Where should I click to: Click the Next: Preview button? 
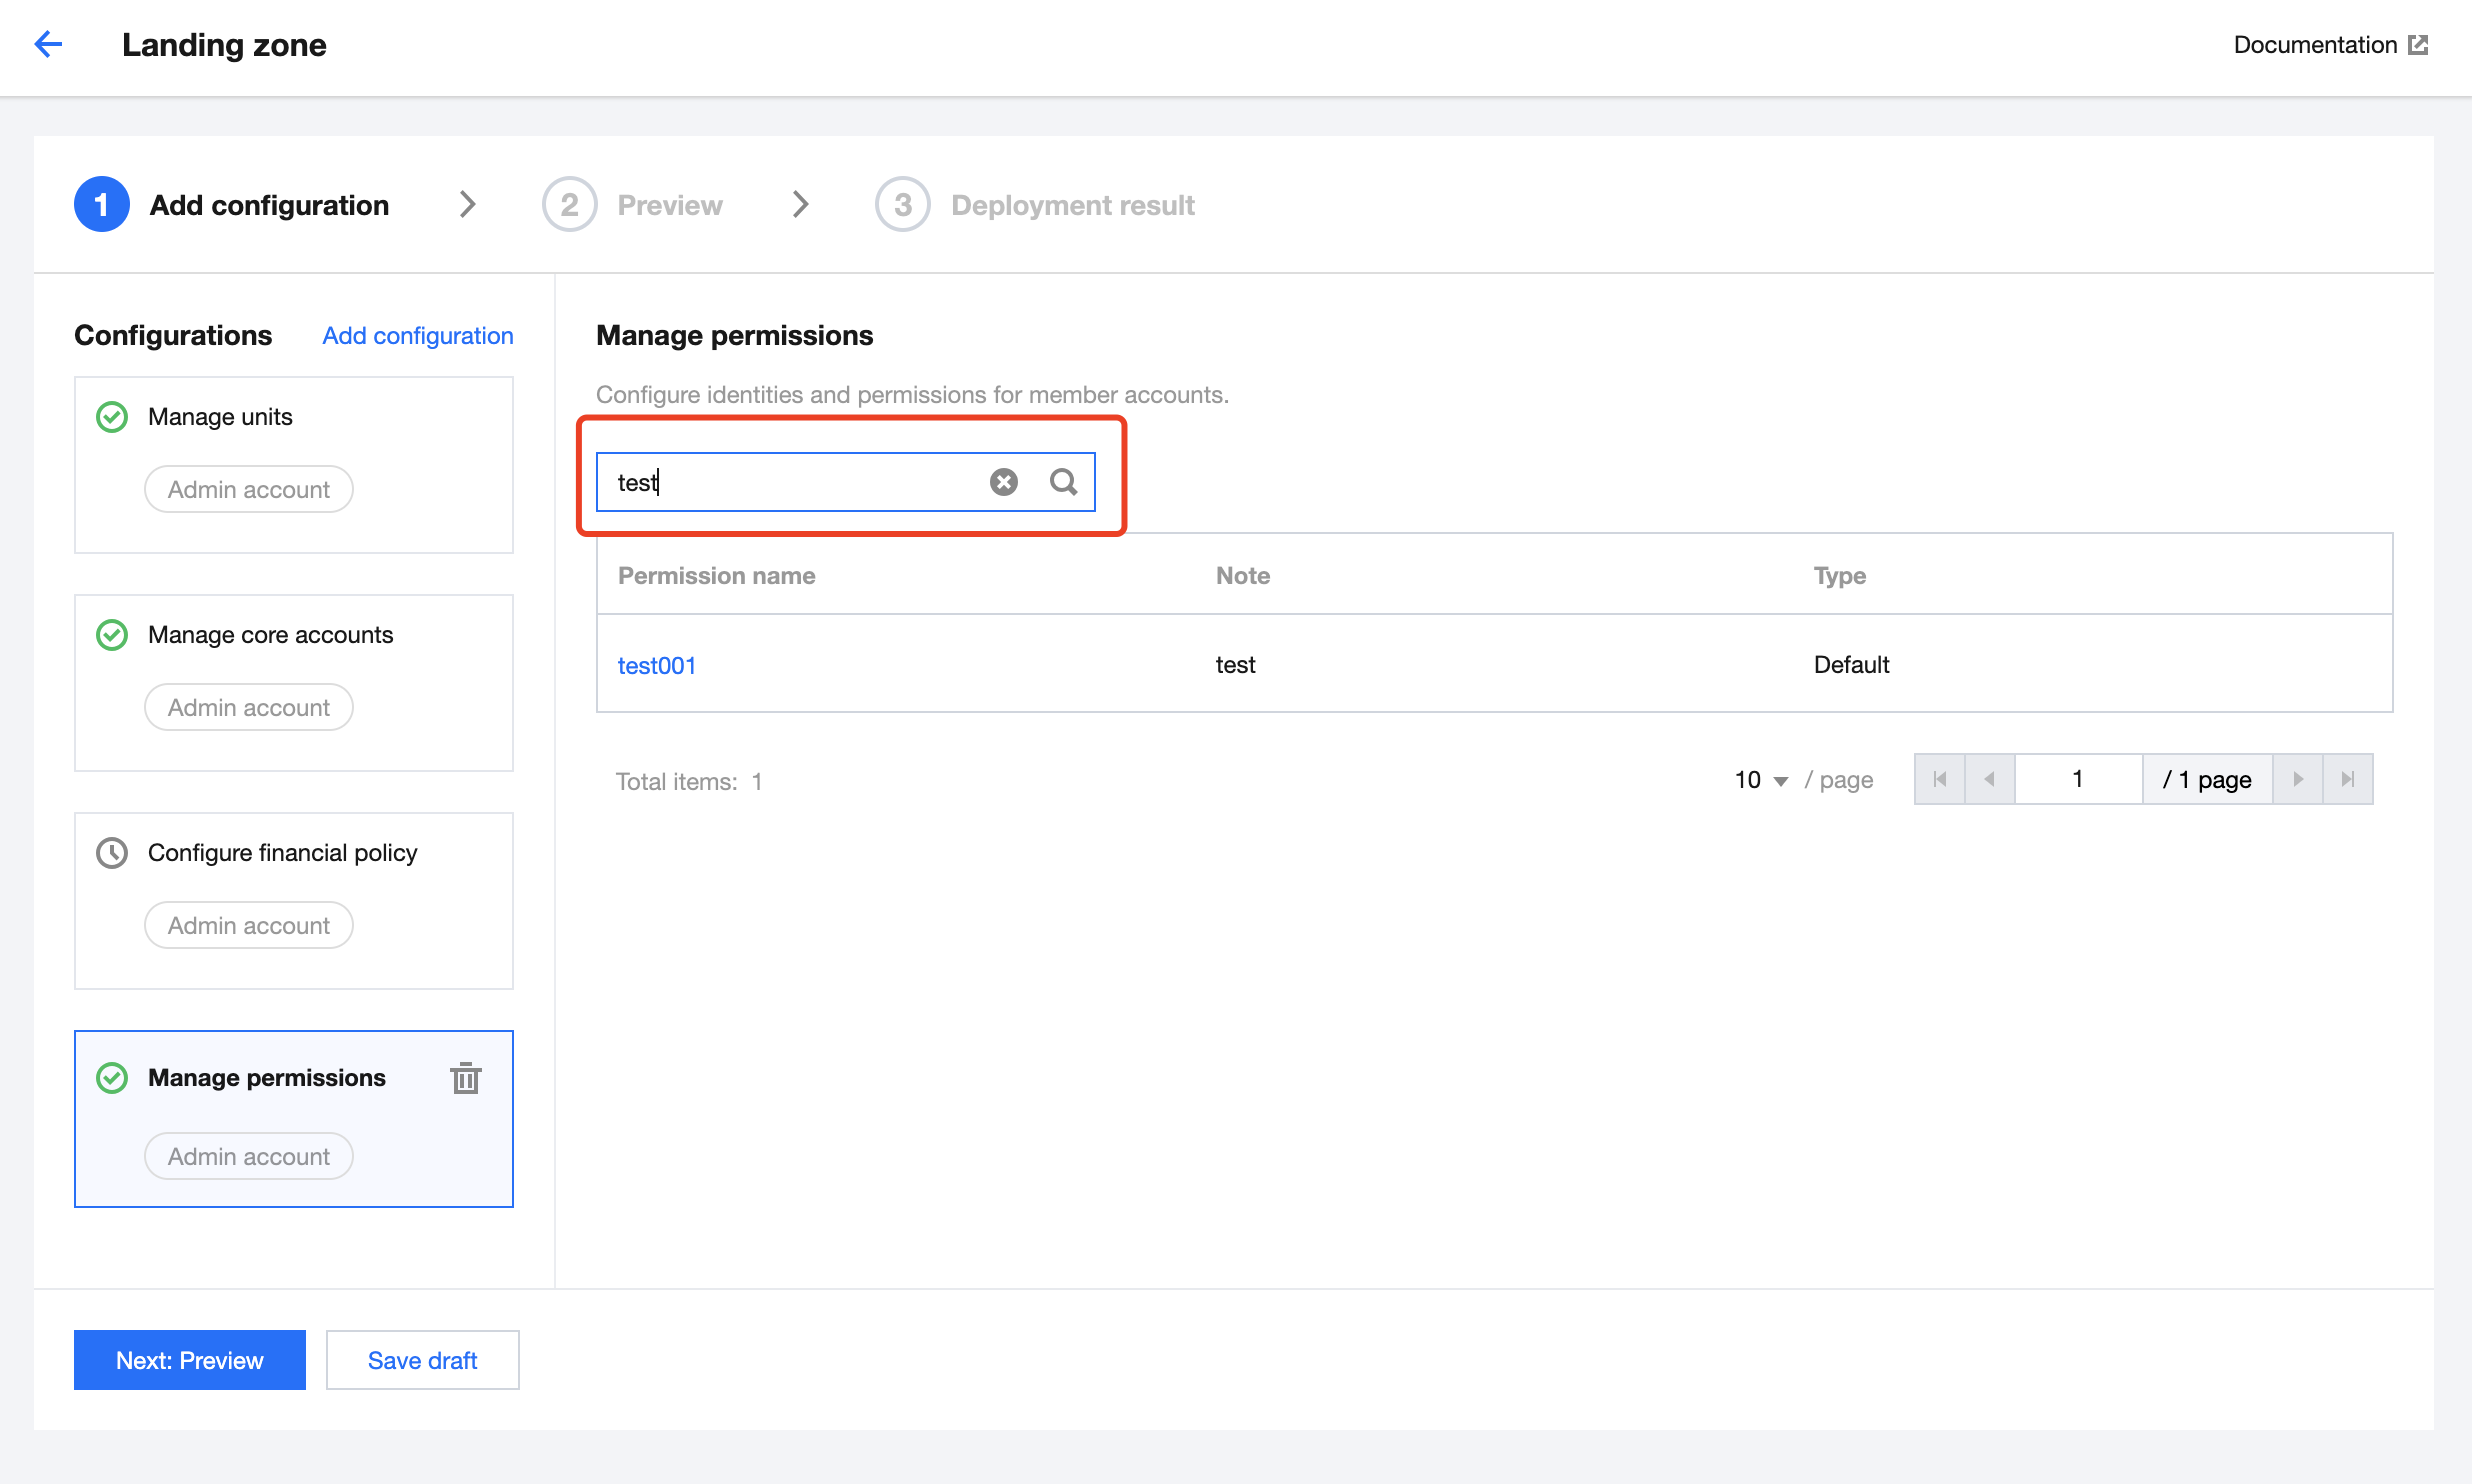189,1360
